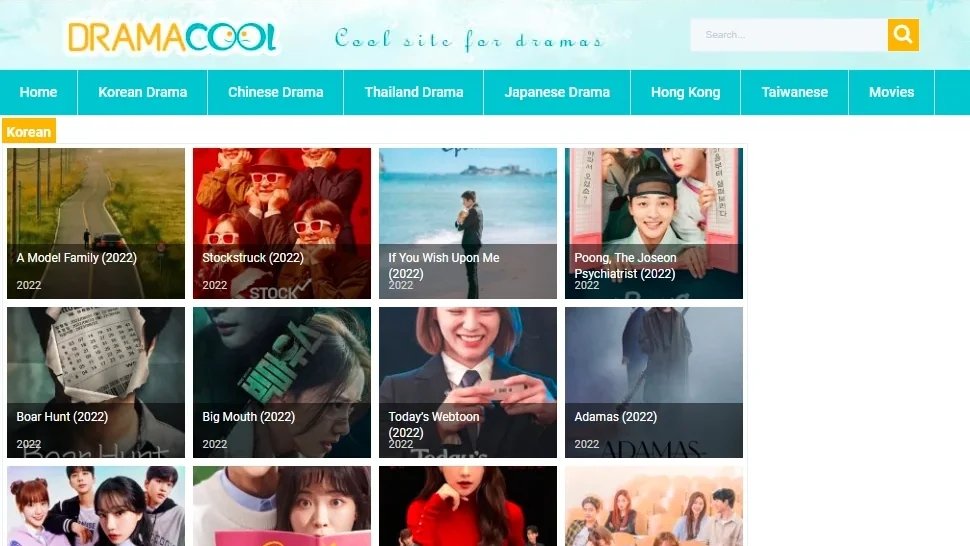Click the DramaCool logo
Screen dimensions: 970x546
tap(171, 38)
